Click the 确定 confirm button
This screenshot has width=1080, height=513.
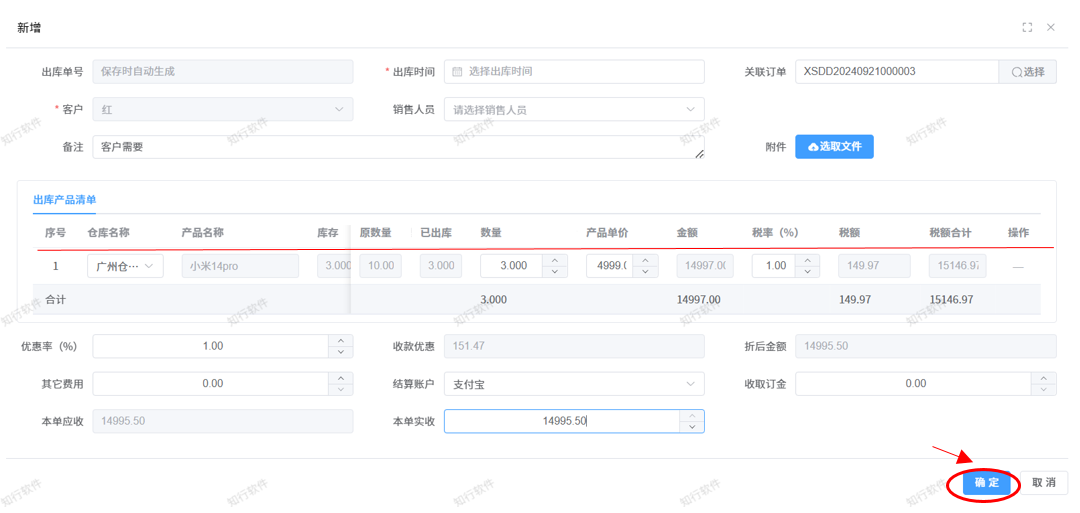tap(986, 482)
